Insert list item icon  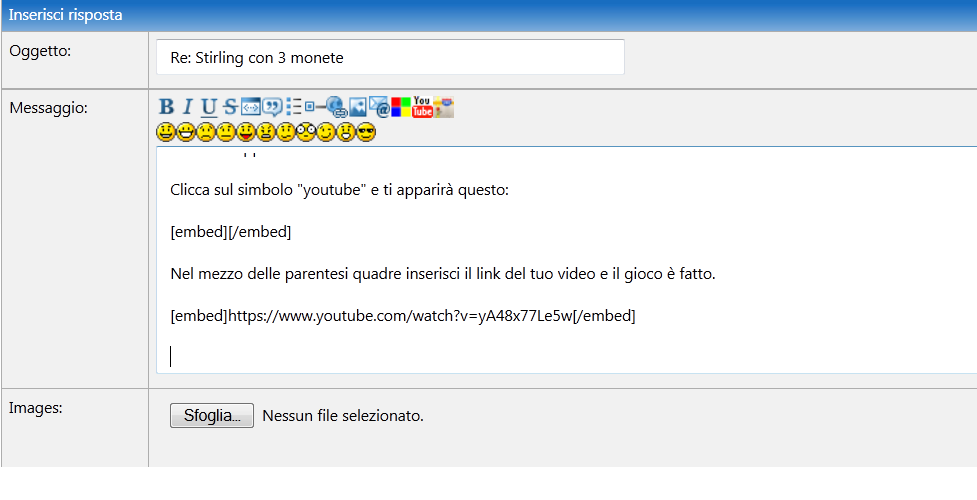(x=315, y=107)
